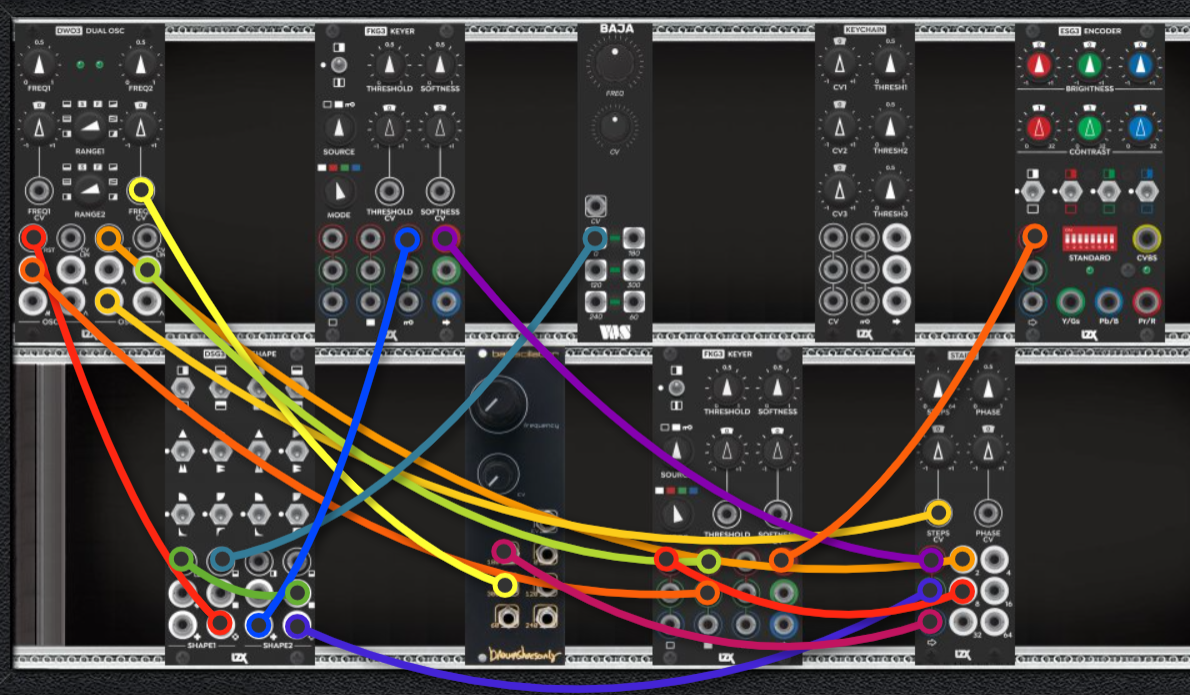Click the BAJA 180 degree output jack
The width and height of the screenshot is (1190, 695).
coord(634,238)
